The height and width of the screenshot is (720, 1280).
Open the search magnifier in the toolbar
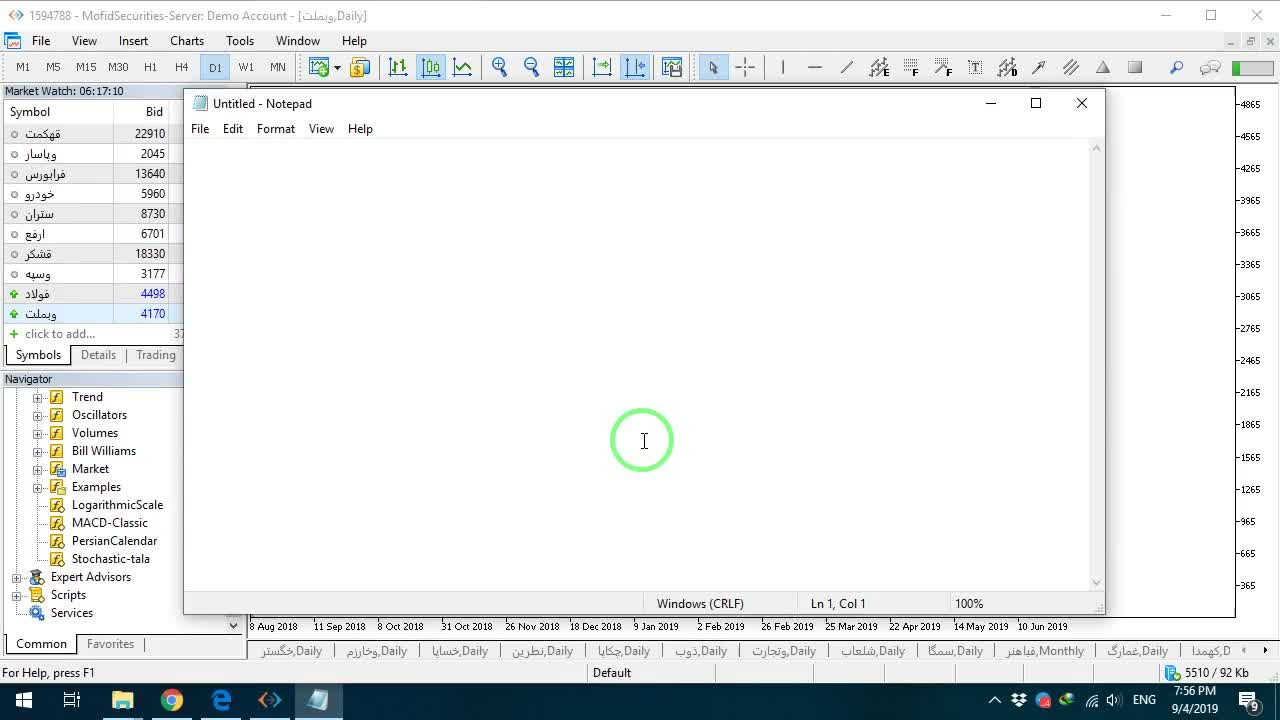(1177, 67)
